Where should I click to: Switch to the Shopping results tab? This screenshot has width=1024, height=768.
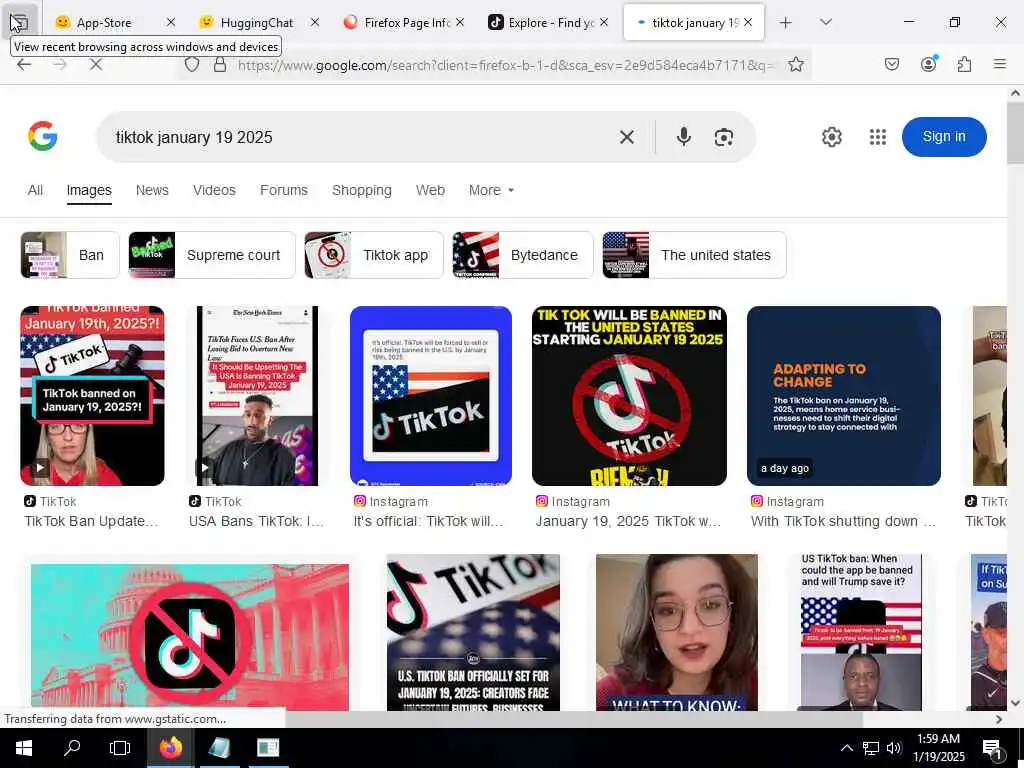[362, 190]
